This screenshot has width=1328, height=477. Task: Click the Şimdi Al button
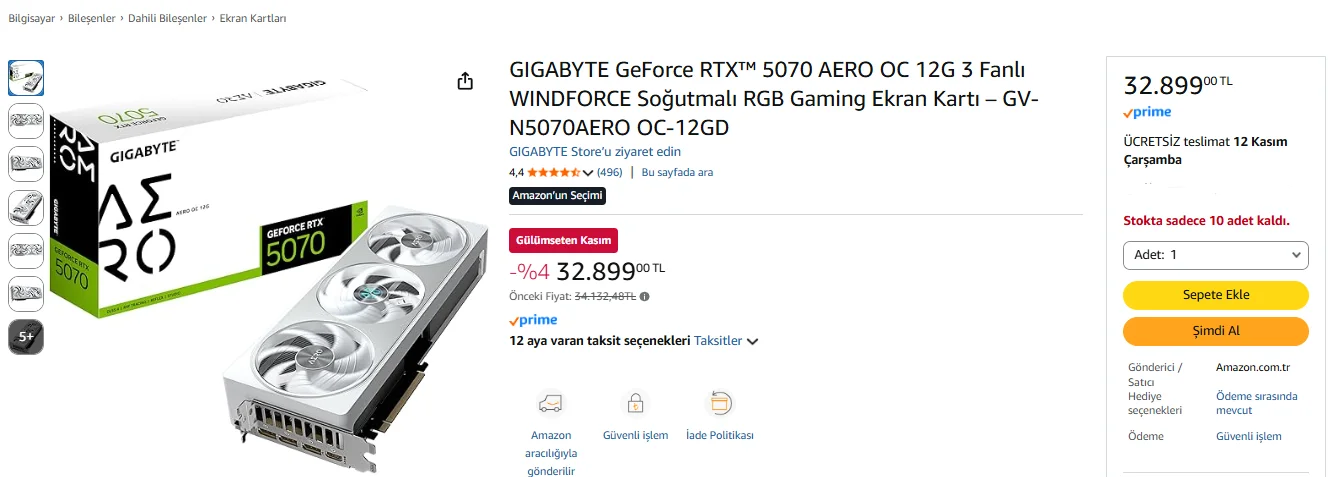click(x=1215, y=331)
